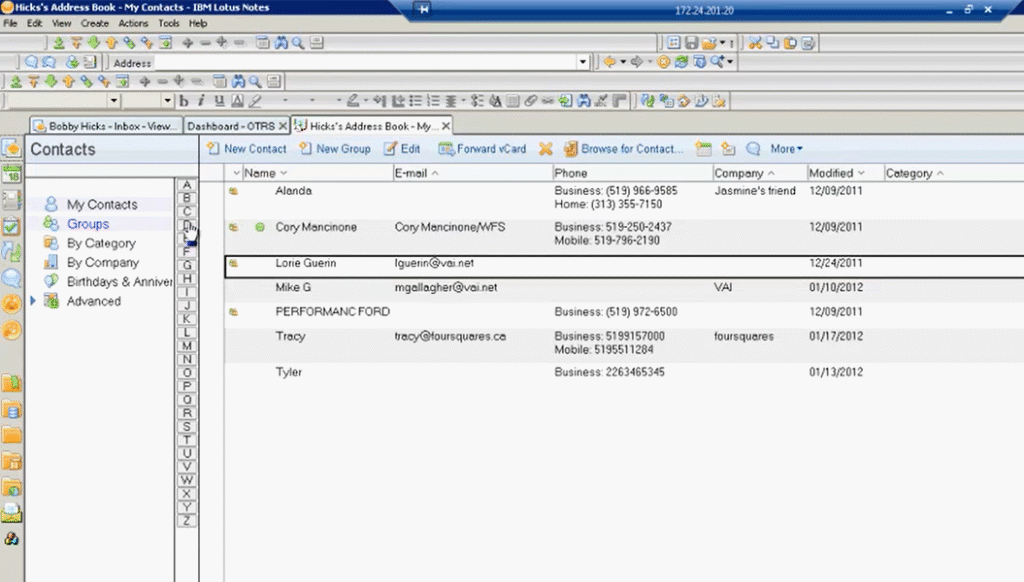The image size is (1024, 582).
Task: Open the By Company view
Action: point(103,263)
